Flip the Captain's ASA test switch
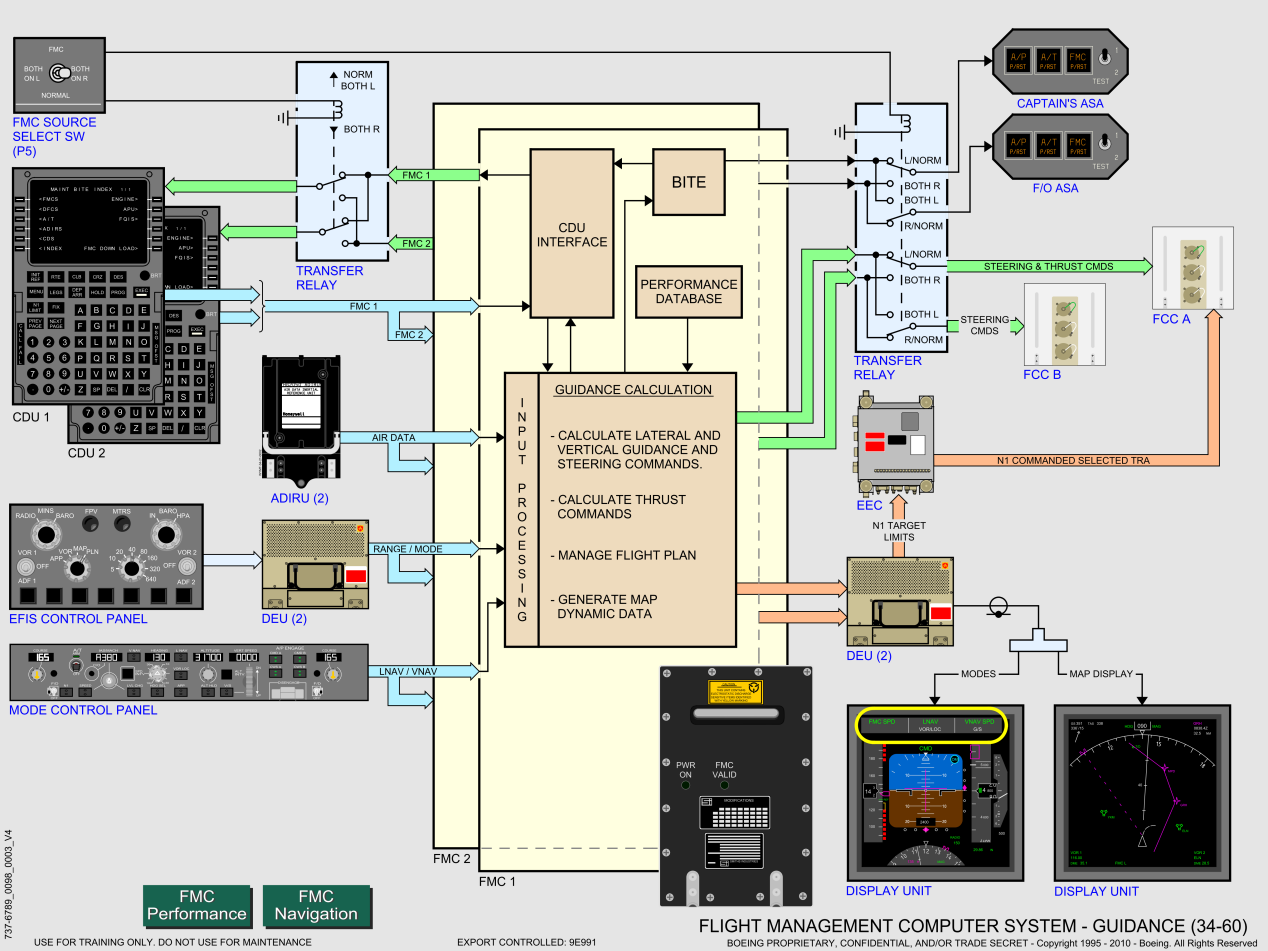 pos(1106,58)
